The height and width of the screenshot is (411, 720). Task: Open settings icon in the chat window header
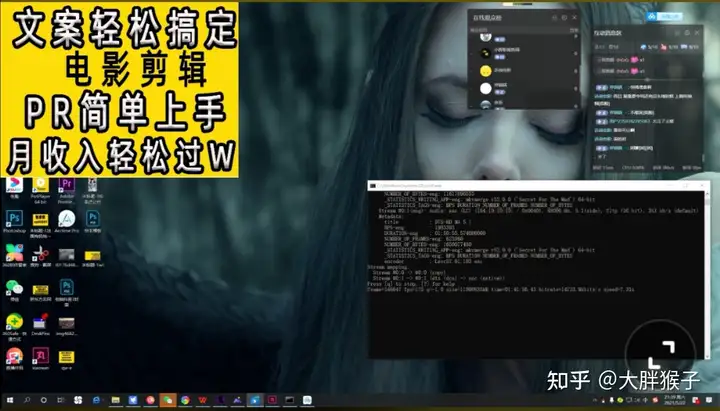click(687, 33)
